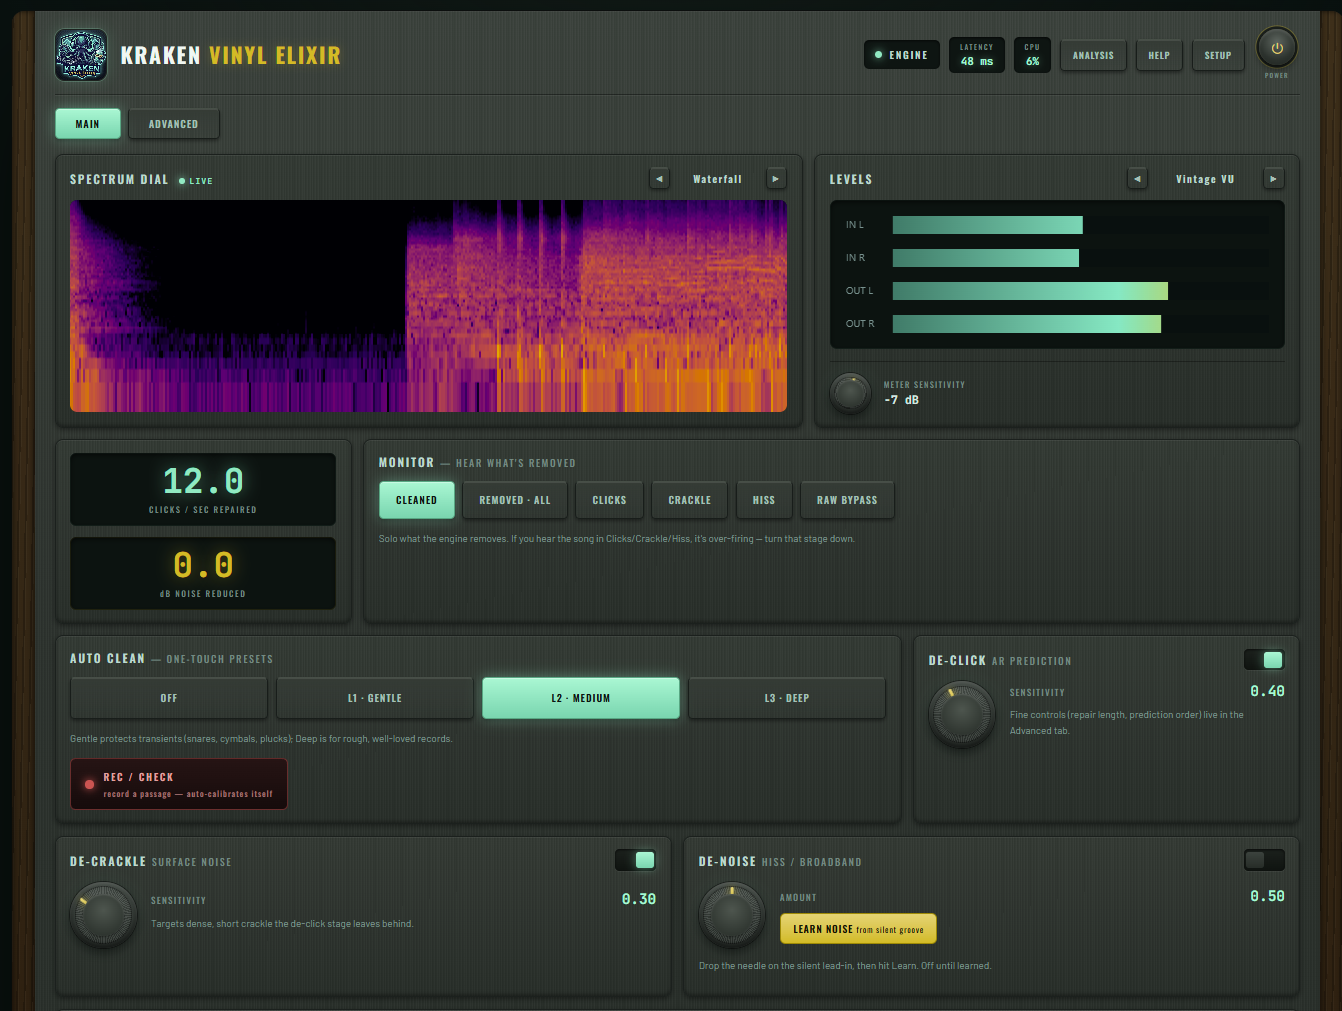Click the Learn Noise button

pyautogui.click(x=858, y=929)
